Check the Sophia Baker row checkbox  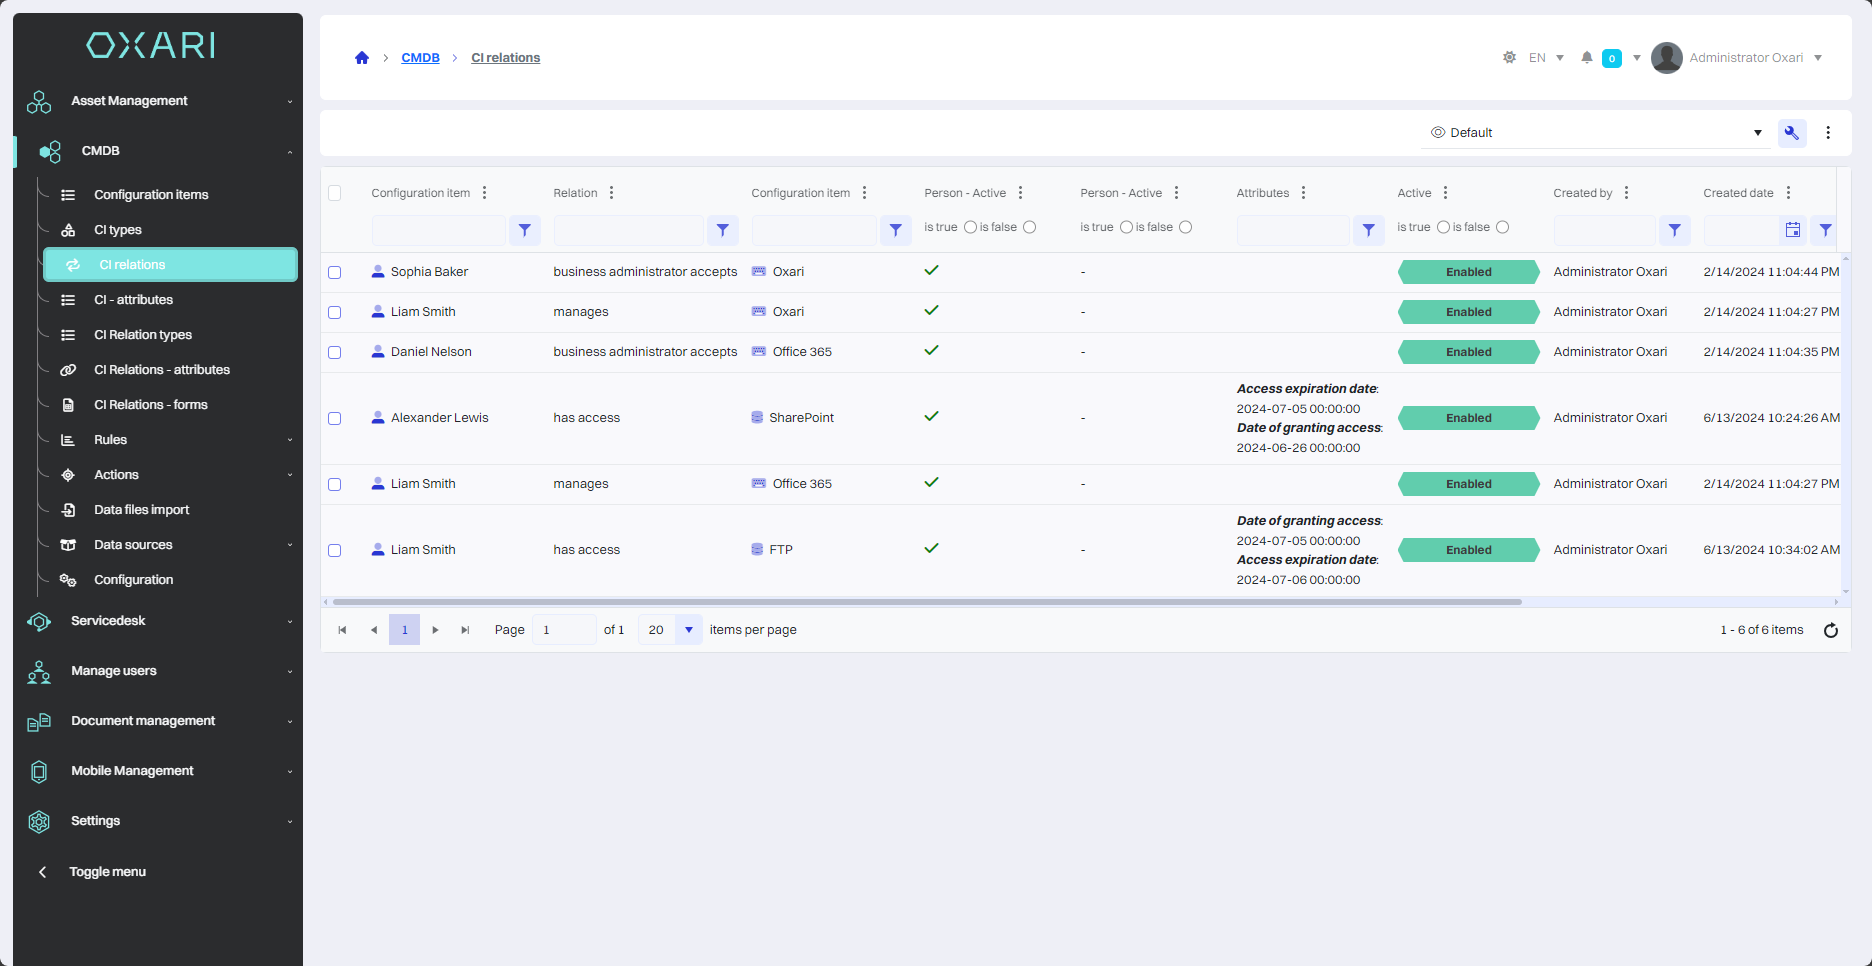[x=335, y=272]
